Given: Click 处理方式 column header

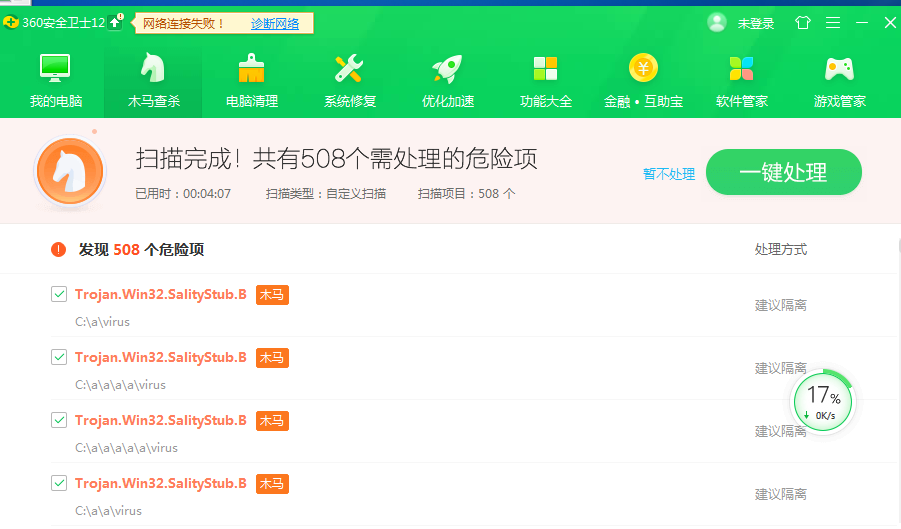Looking at the screenshot, I should pyautogui.click(x=780, y=249).
